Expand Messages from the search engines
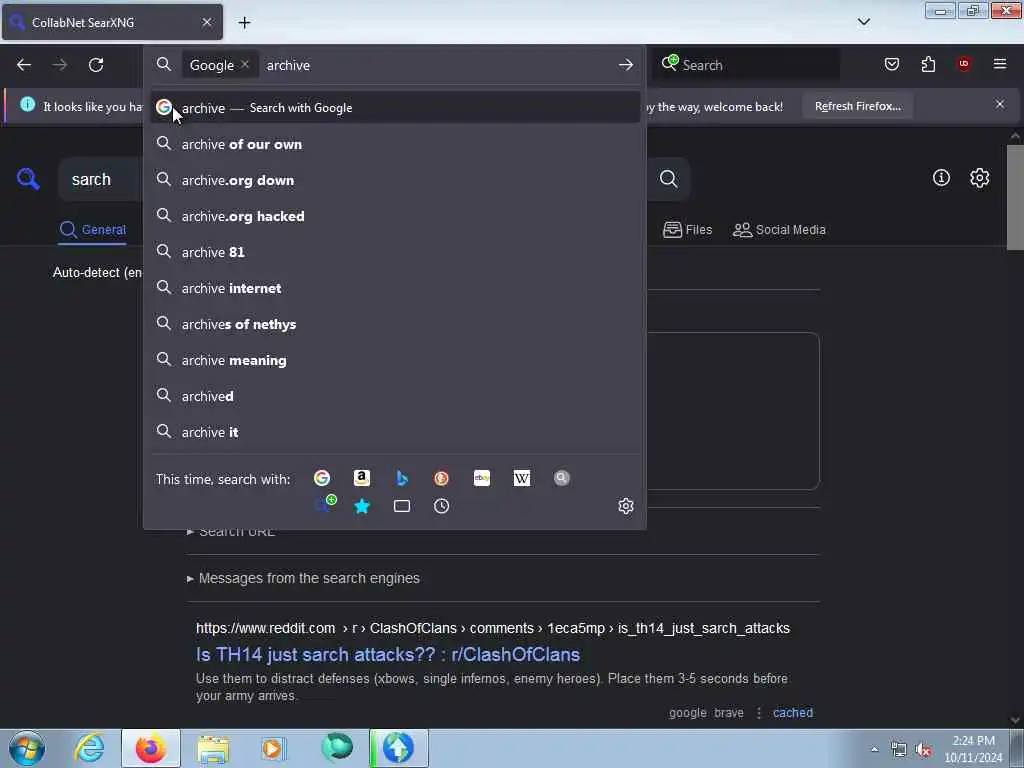This screenshot has width=1024, height=768. [x=303, y=578]
